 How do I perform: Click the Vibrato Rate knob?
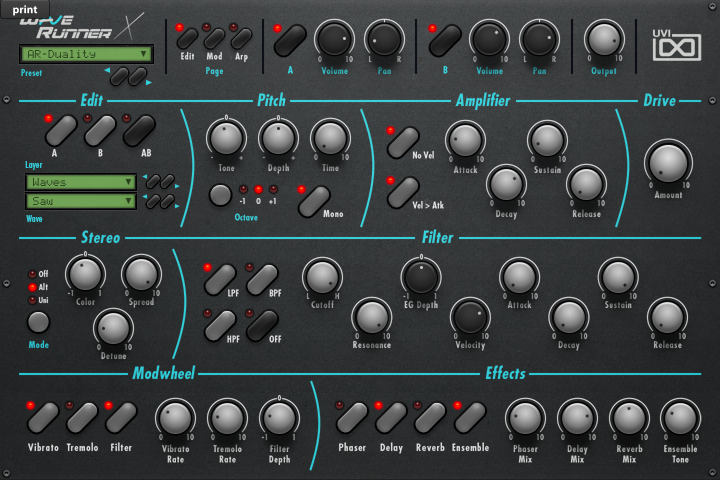coord(175,419)
